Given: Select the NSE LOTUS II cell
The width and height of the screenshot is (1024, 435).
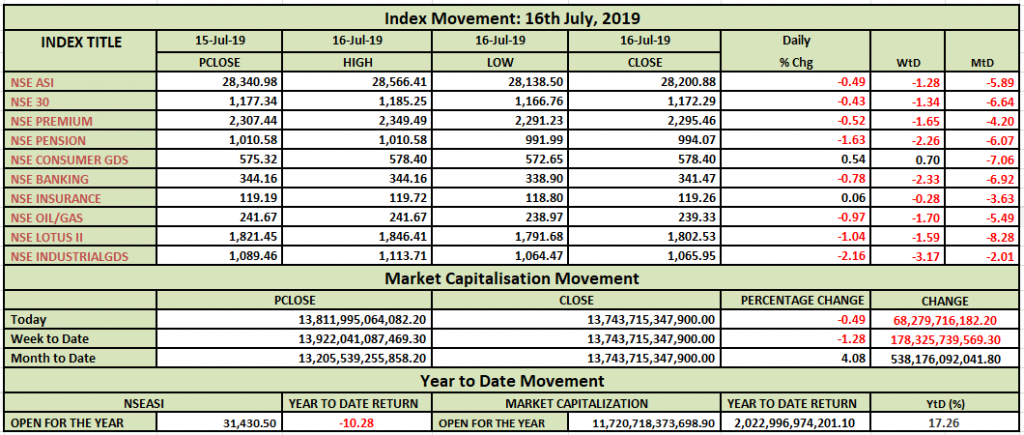Looking at the screenshot, I should [x=40, y=237].
